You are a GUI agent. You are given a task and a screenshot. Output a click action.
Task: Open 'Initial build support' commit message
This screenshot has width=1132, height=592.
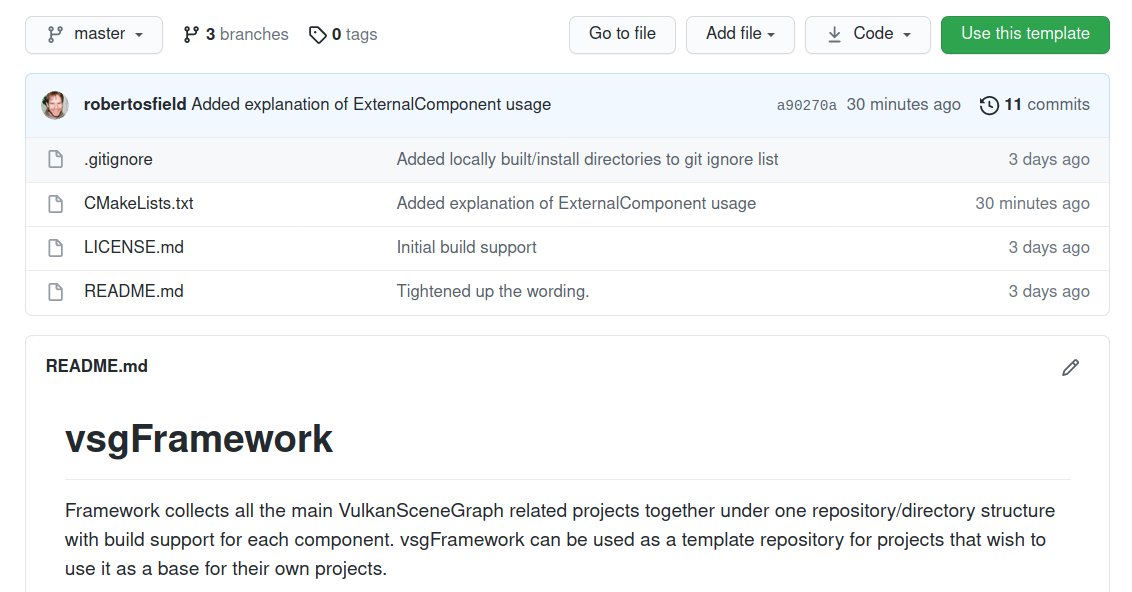(x=466, y=247)
